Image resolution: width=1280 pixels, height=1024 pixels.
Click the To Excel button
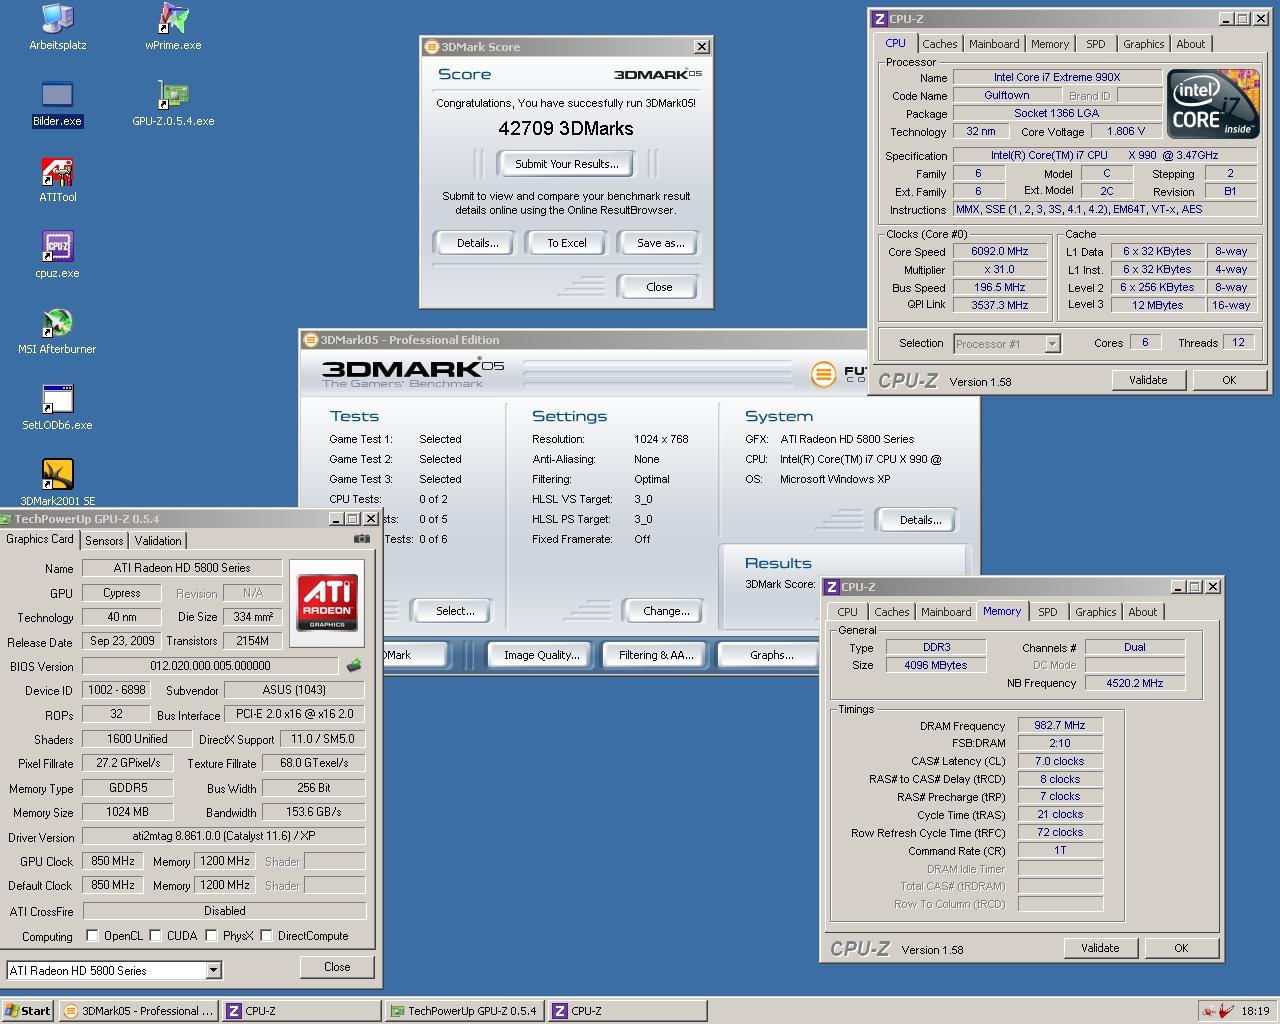[x=567, y=243]
